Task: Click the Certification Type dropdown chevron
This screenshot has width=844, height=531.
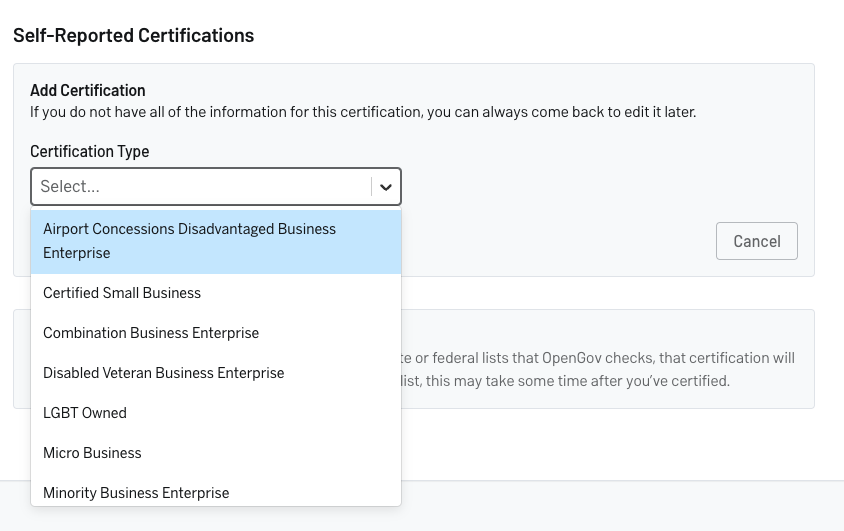Action: (385, 187)
